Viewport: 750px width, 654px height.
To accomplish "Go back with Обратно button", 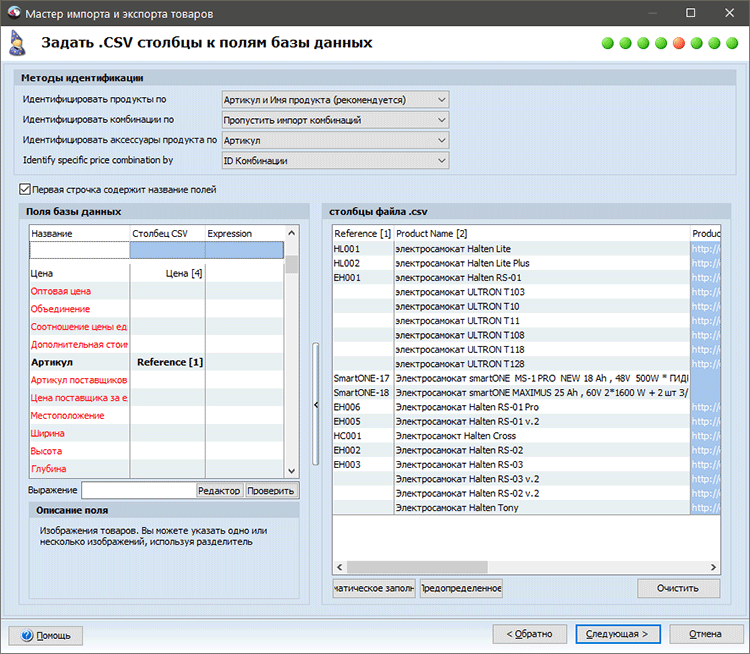I will (x=529, y=634).
